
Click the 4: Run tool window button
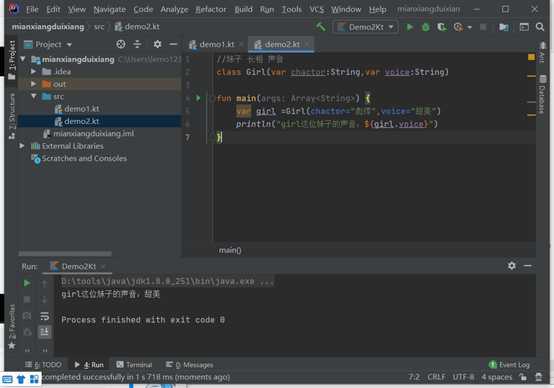click(x=89, y=365)
